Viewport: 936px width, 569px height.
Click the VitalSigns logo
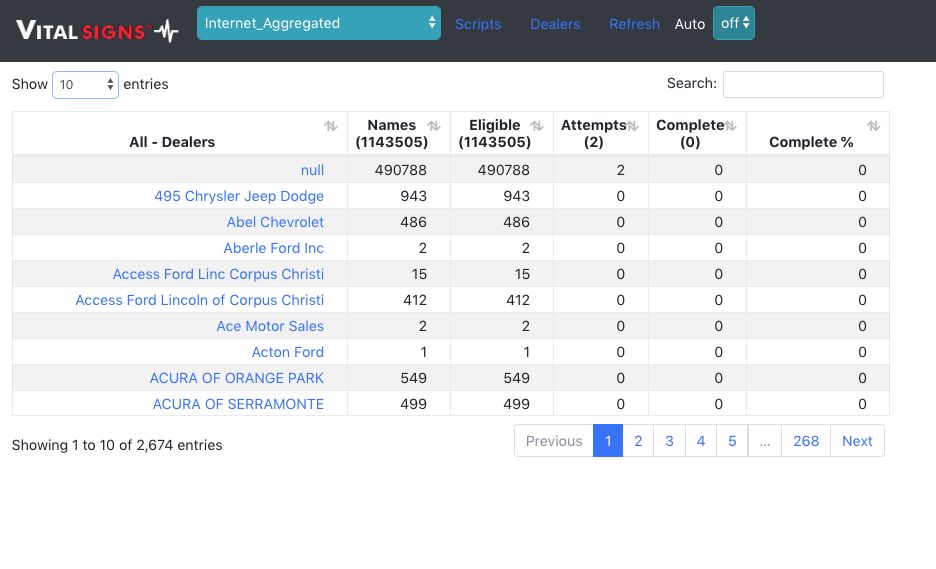click(x=97, y=30)
